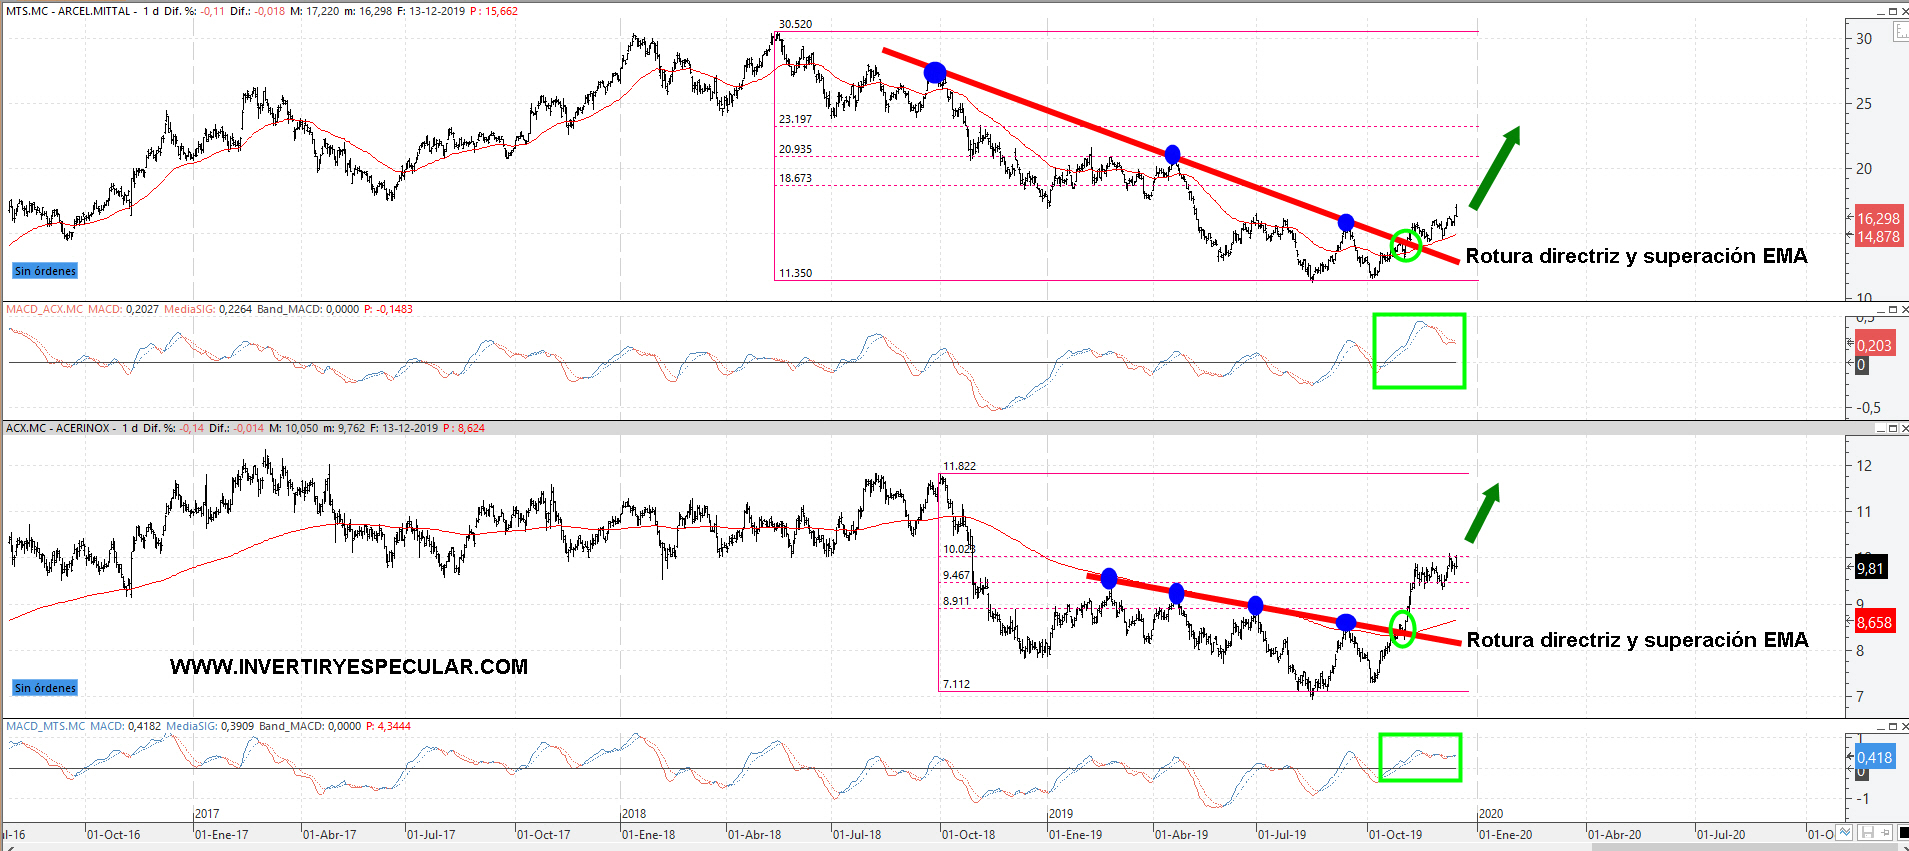Click the green circle on ArcelorMittal breakout

pyautogui.click(x=1406, y=245)
